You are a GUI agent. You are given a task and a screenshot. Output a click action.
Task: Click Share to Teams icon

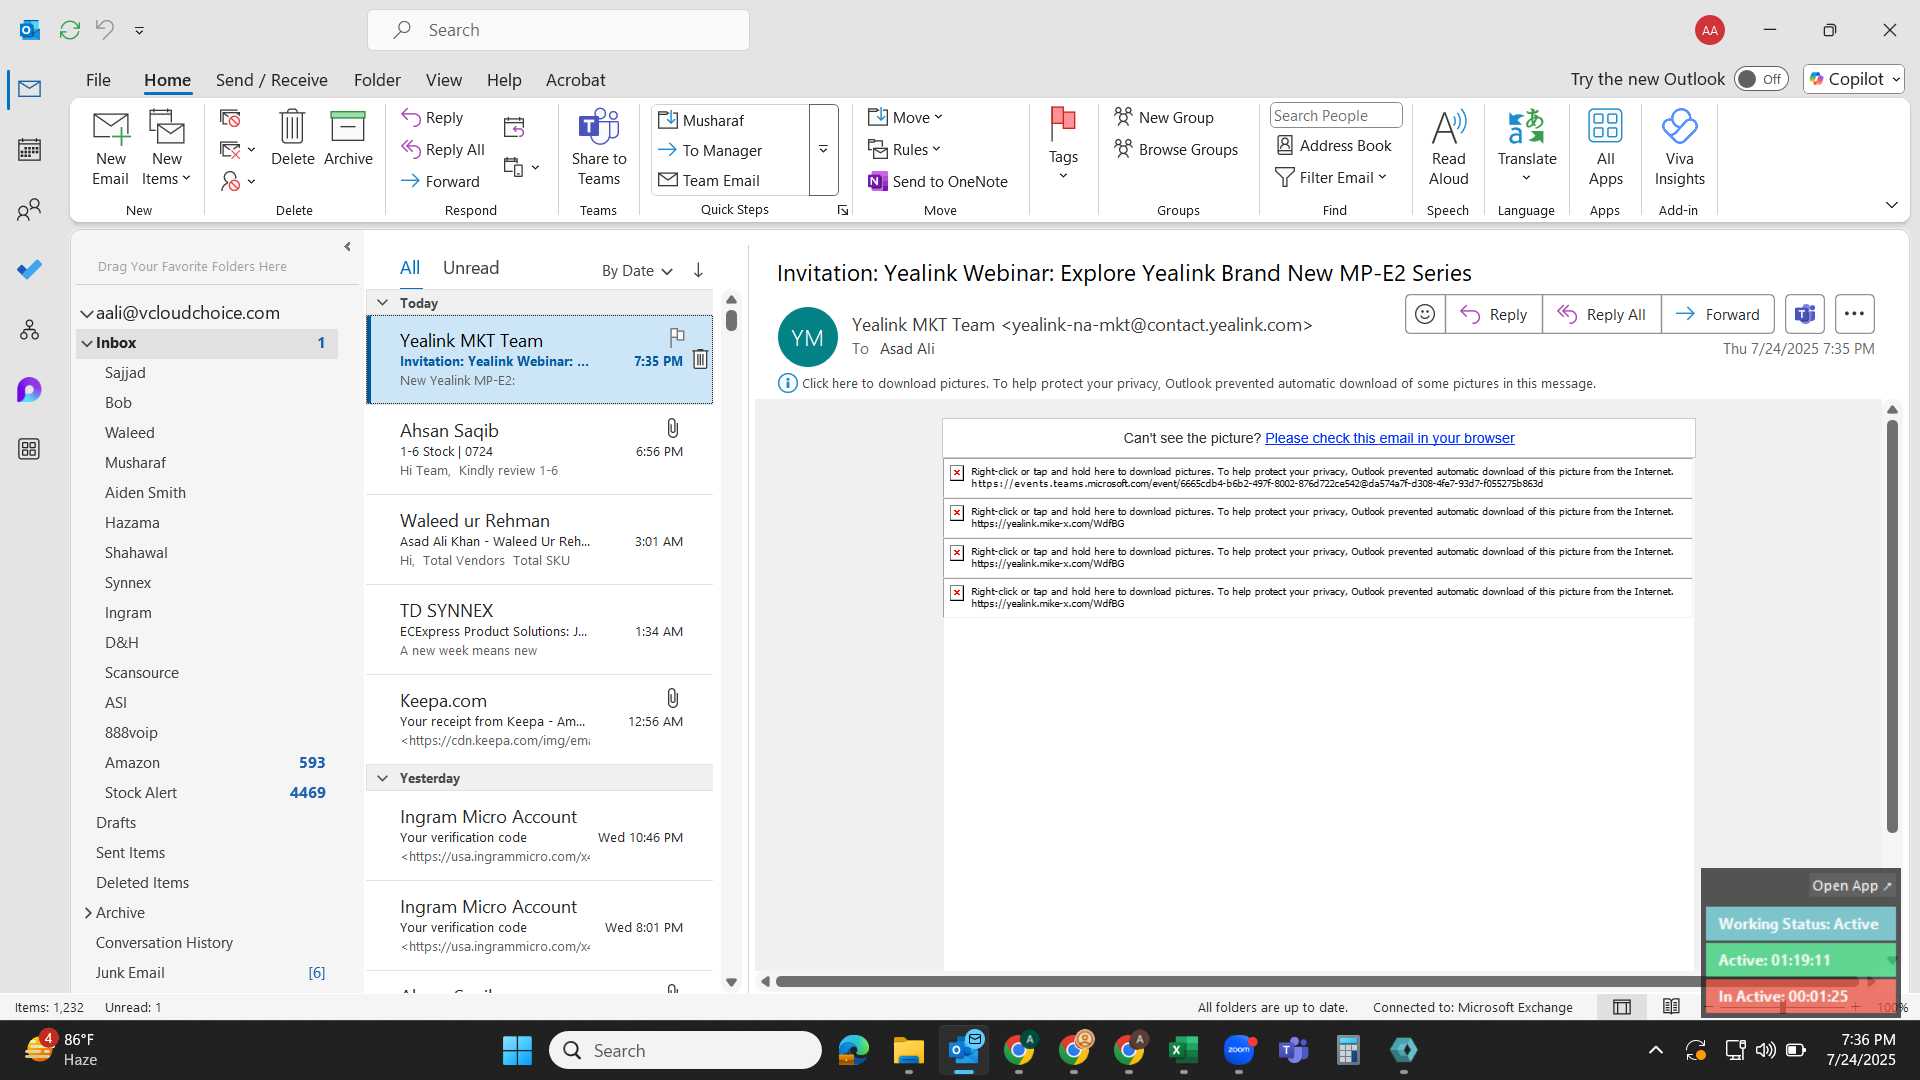tap(599, 148)
